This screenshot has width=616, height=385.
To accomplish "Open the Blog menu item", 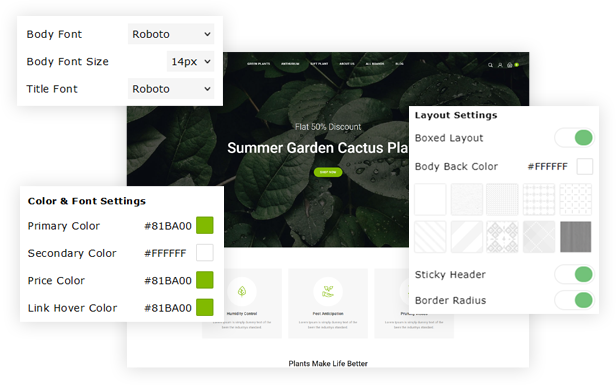I will click(399, 64).
